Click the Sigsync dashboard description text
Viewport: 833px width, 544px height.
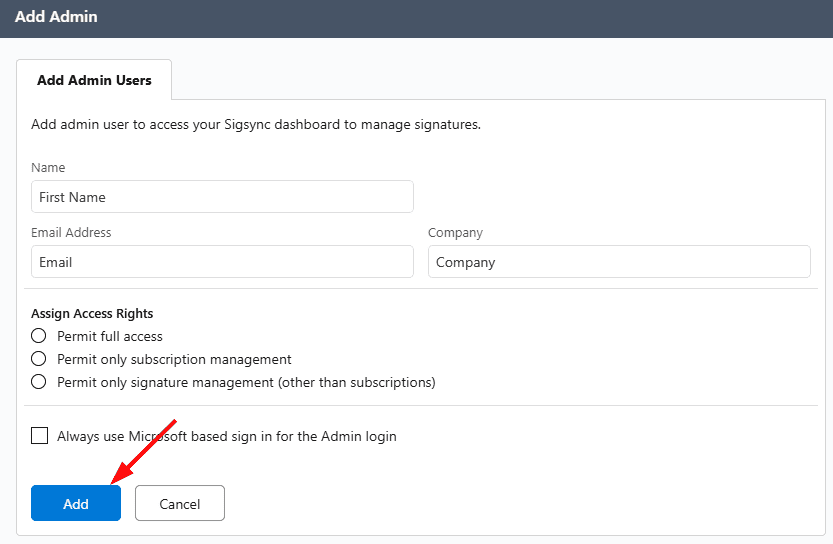256,125
